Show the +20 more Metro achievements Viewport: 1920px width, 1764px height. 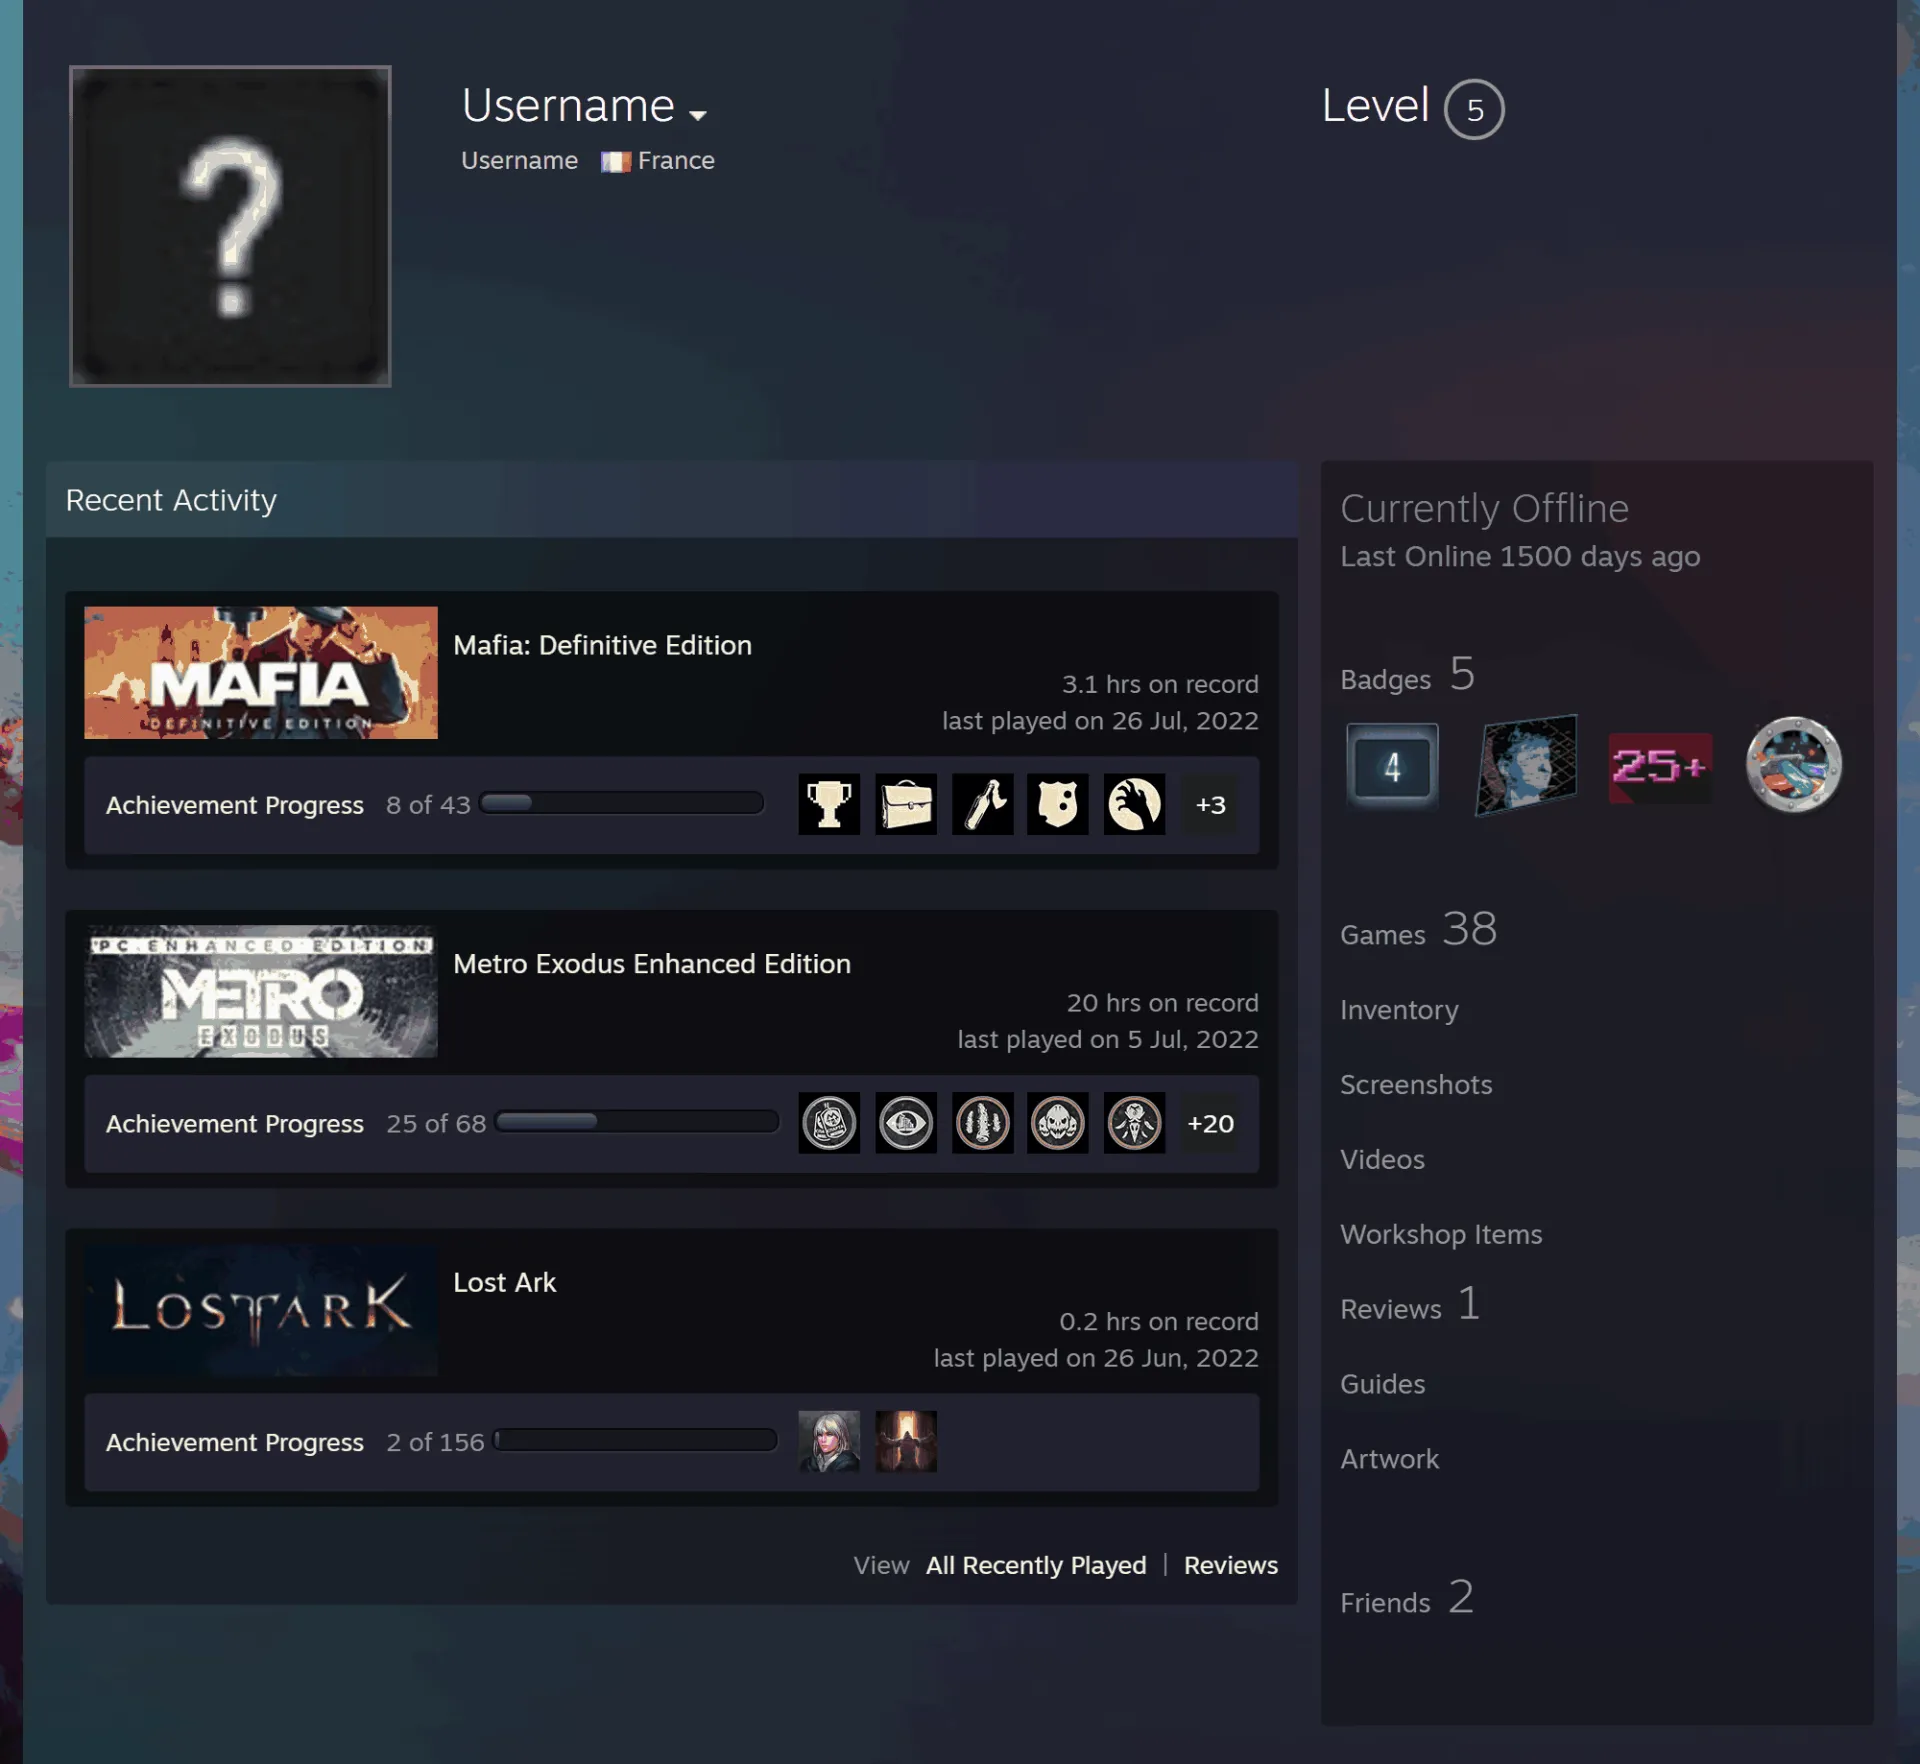click(1210, 1123)
